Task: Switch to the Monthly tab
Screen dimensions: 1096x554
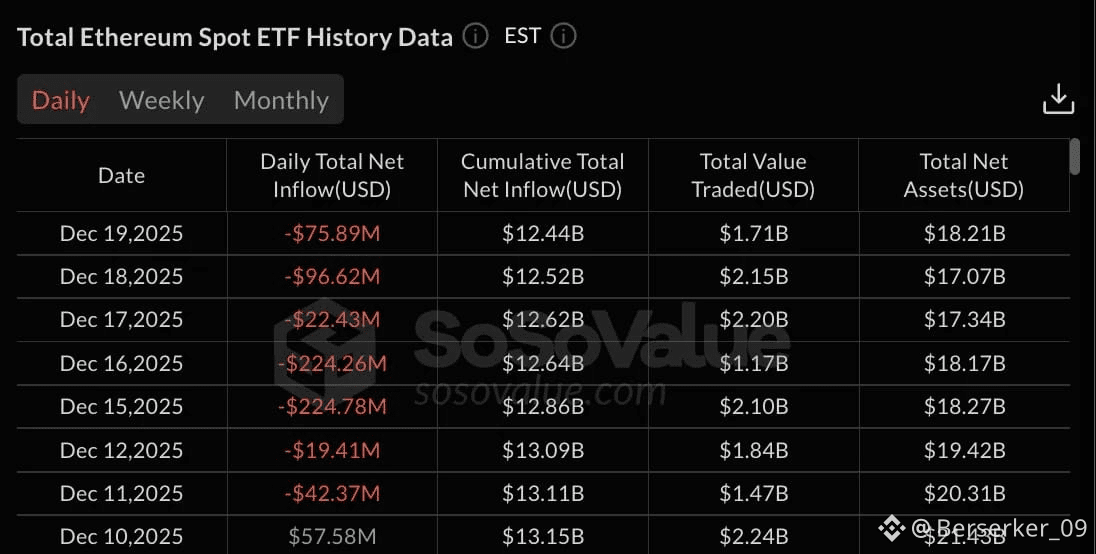Action: (281, 100)
